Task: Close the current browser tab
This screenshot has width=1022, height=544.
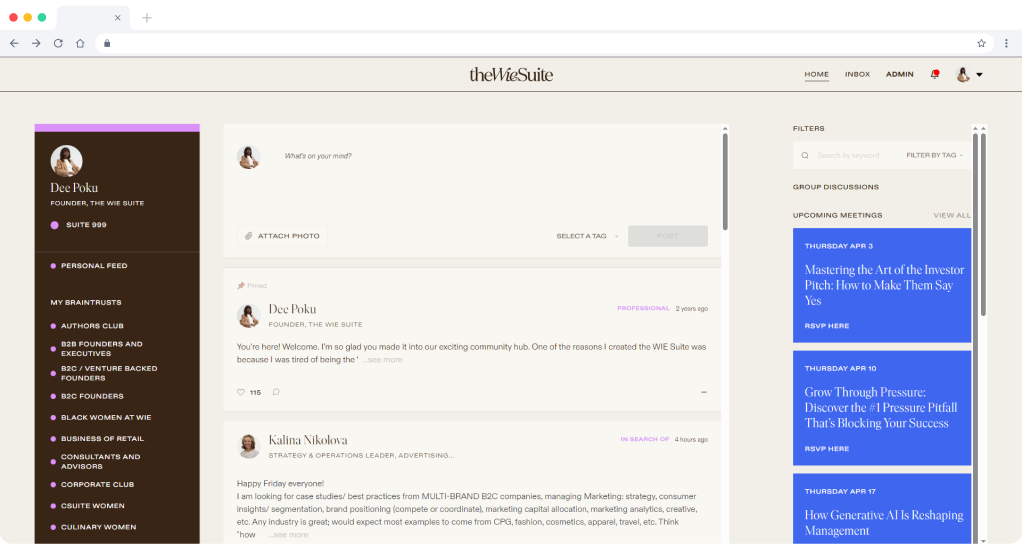Action: (x=117, y=18)
